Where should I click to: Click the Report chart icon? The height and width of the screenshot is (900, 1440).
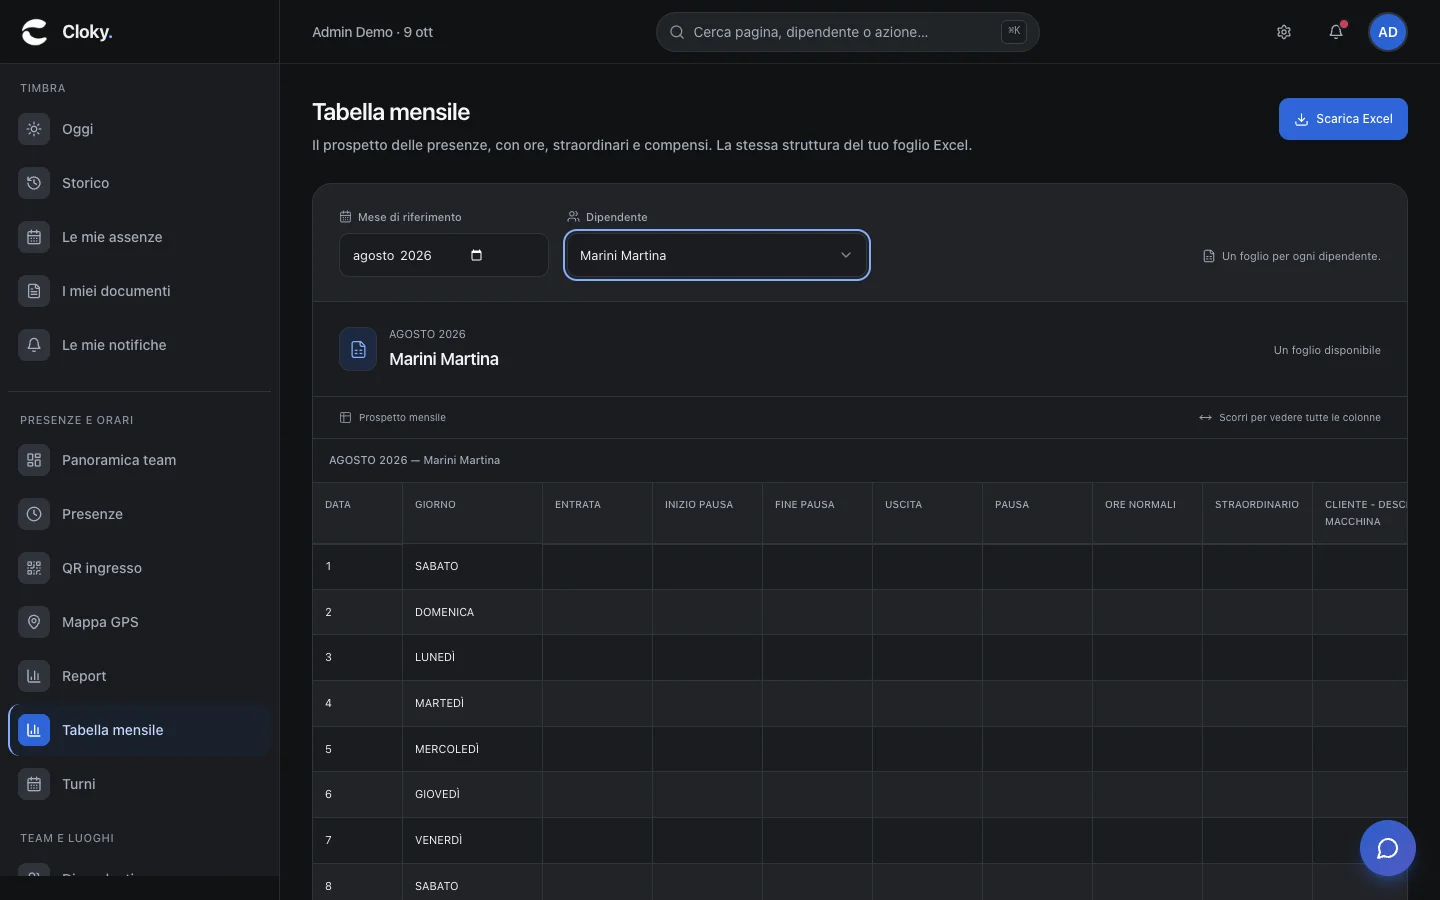point(34,676)
